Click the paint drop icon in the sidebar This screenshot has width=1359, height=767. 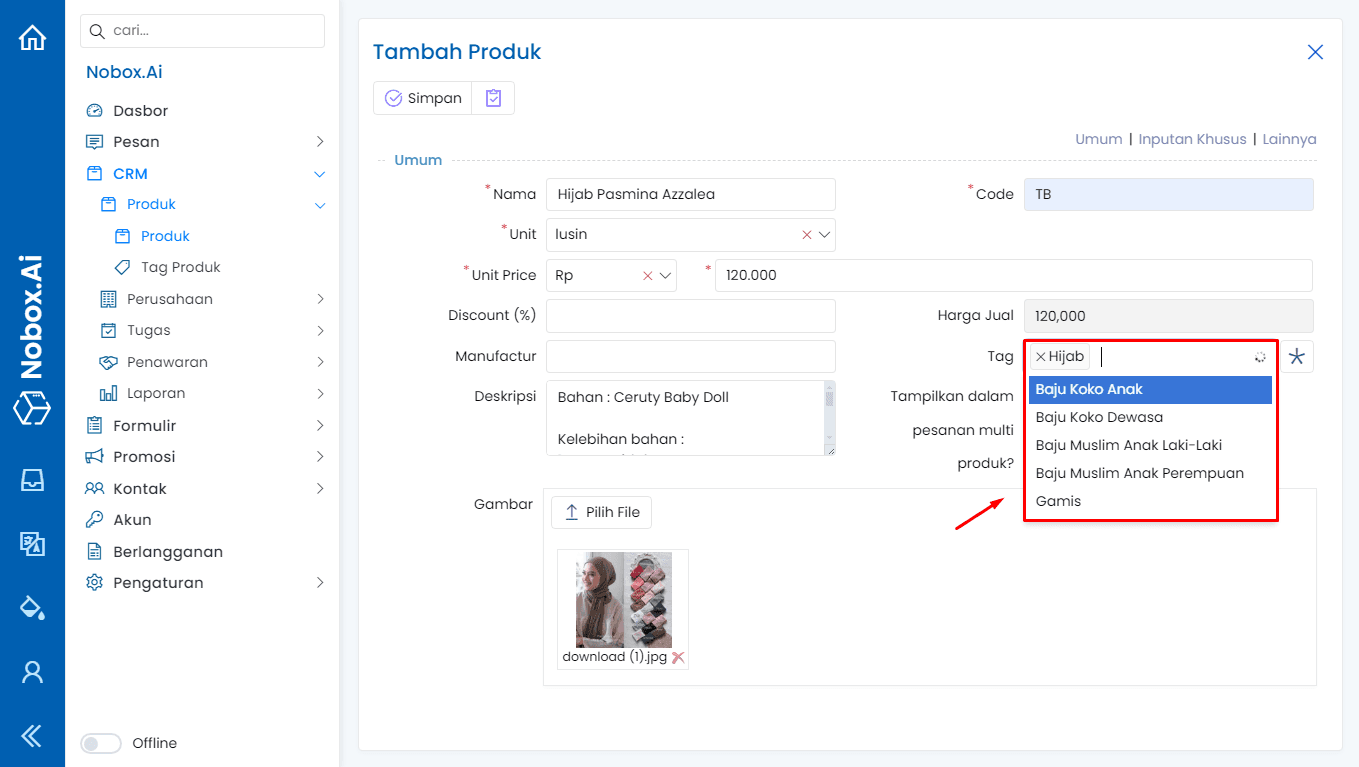pos(32,607)
